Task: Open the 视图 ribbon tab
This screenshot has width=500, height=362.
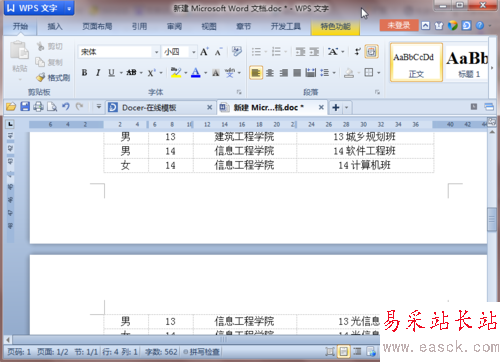Action: pyautogui.click(x=209, y=26)
